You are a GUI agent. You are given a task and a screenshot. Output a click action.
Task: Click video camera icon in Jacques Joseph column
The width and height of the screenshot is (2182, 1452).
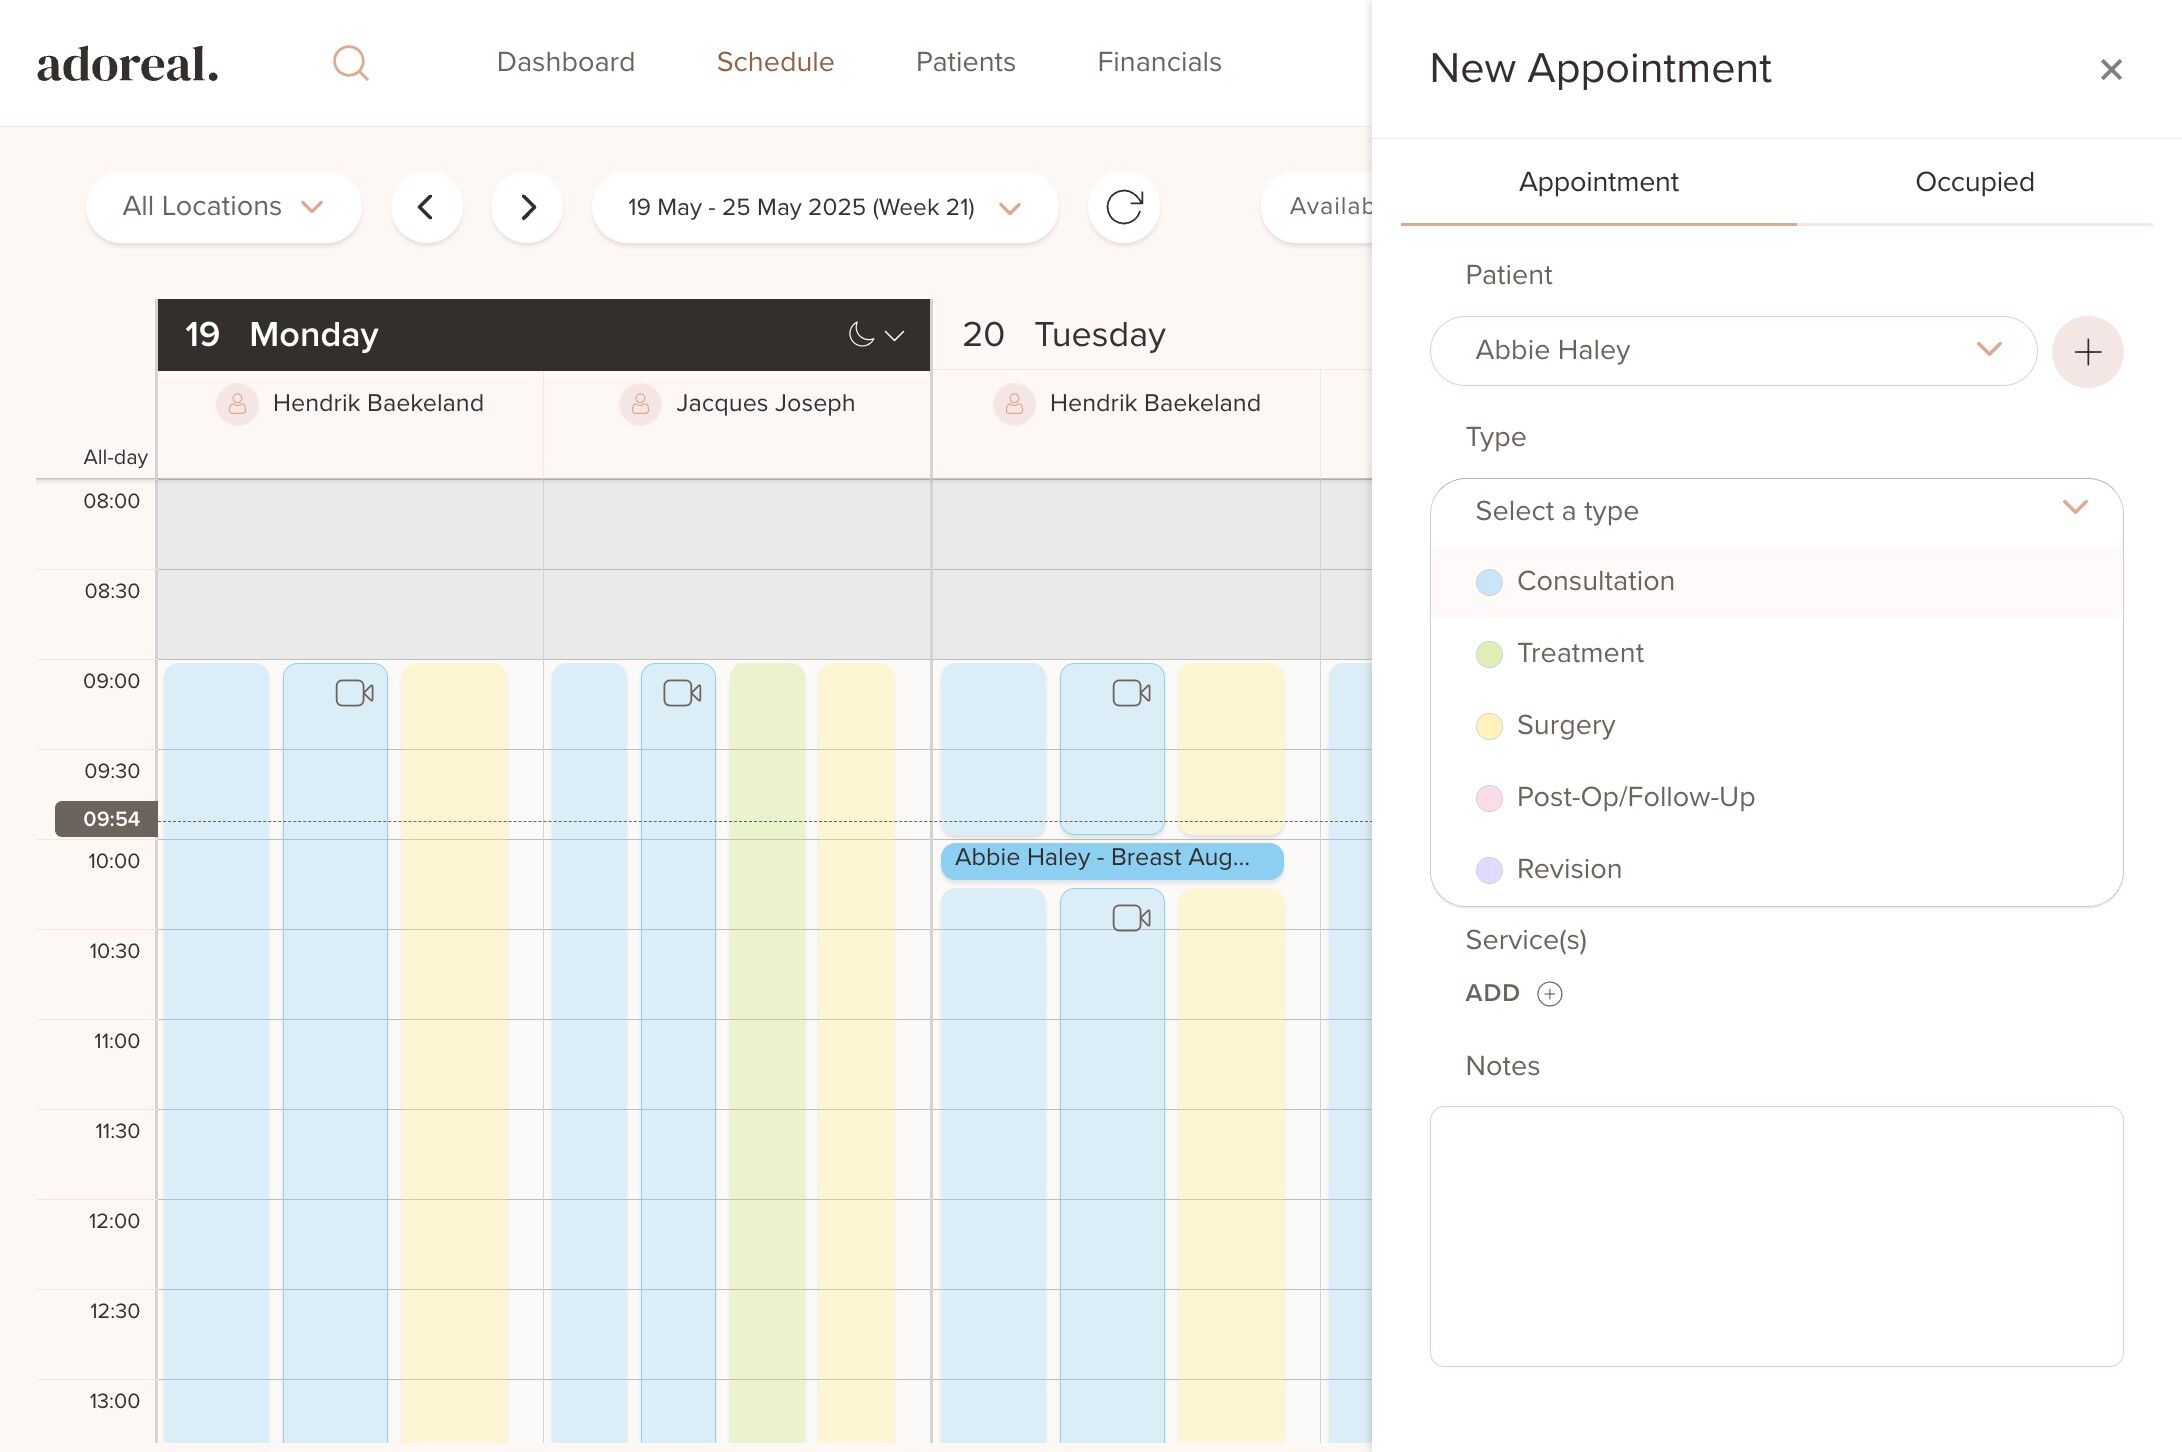click(682, 693)
